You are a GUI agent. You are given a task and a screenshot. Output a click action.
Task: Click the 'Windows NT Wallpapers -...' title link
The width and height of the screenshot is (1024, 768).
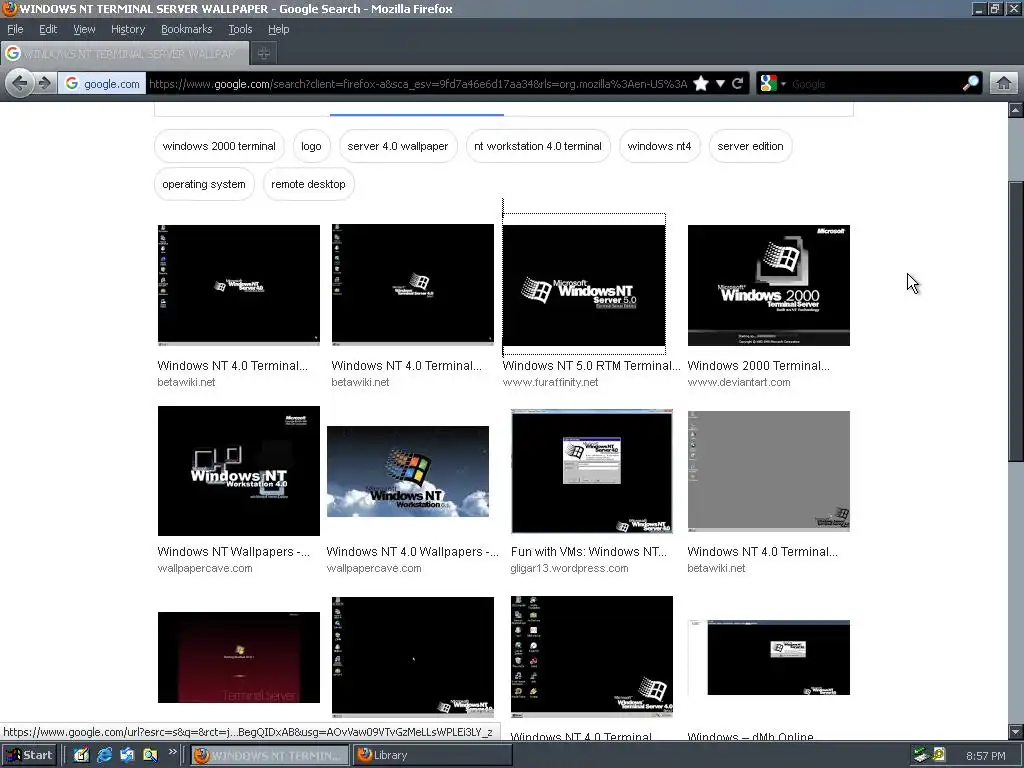(234, 552)
